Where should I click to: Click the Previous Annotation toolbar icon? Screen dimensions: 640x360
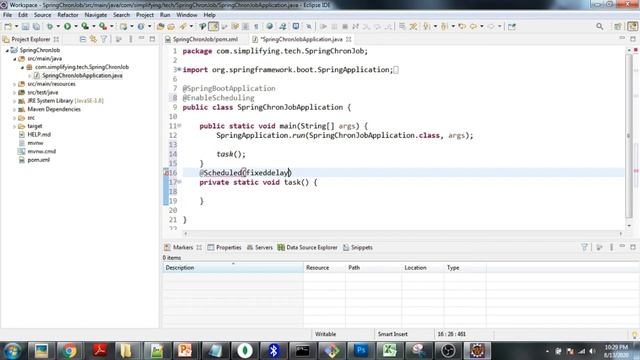point(445,27)
